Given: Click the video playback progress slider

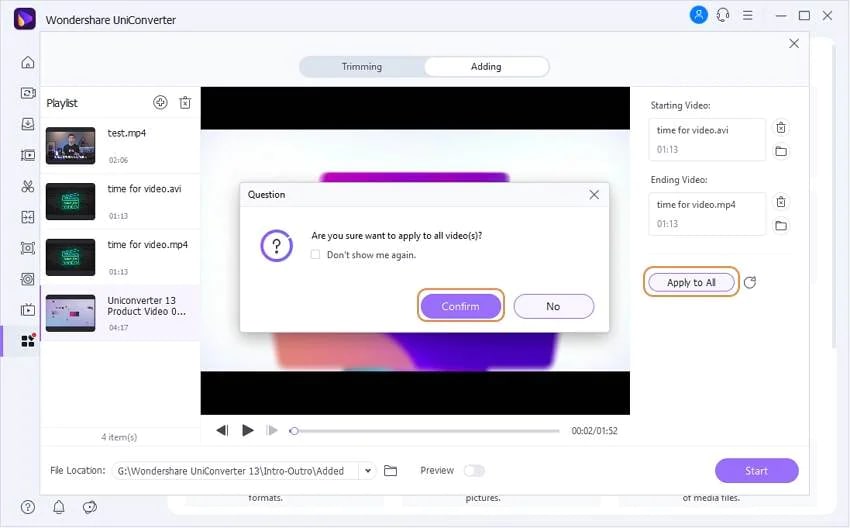Looking at the screenshot, I should click(x=424, y=431).
